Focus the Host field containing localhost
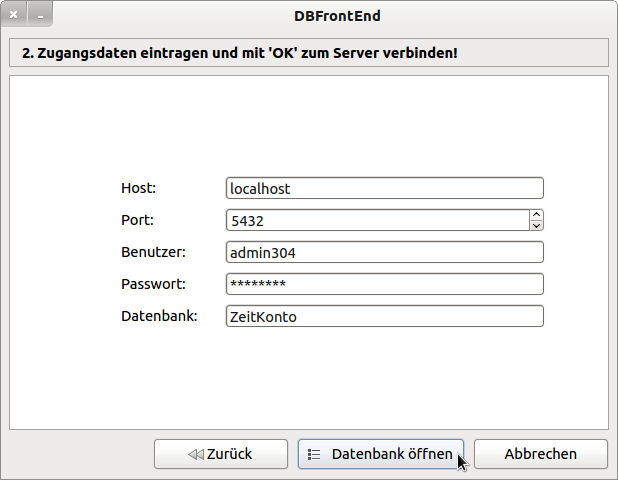618x480 pixels. click(384, 188)
